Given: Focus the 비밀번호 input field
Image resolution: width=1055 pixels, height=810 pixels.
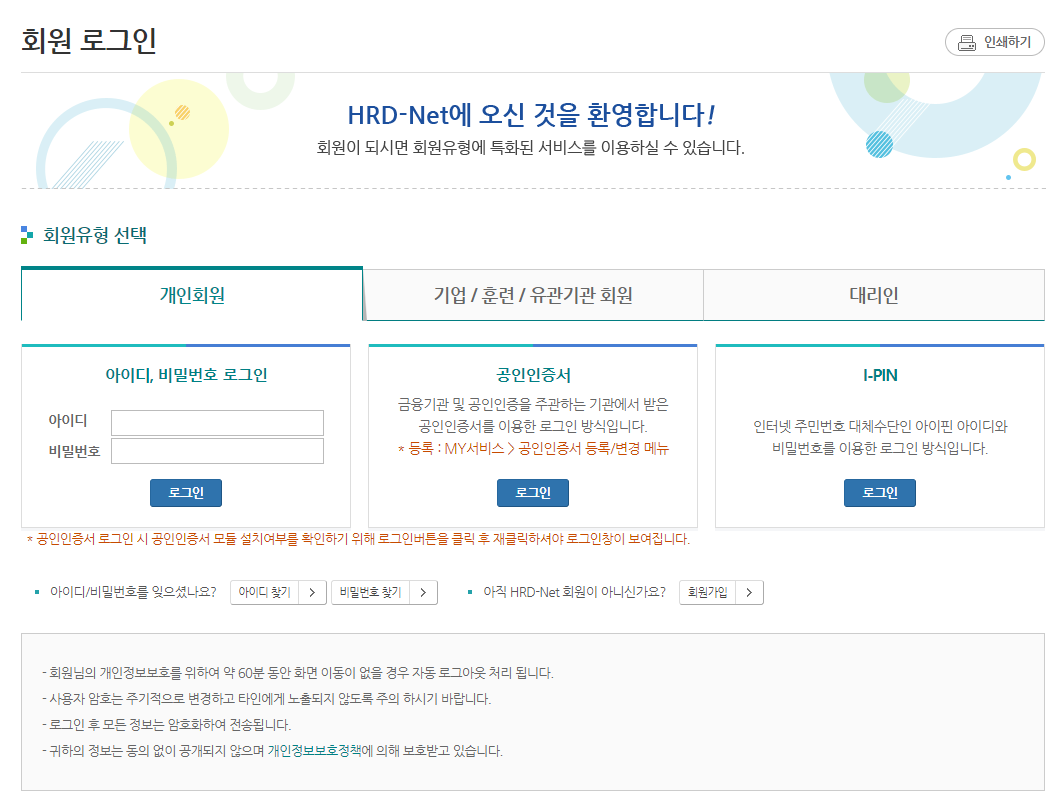Looking at the screenshot, I should (217, 451).
